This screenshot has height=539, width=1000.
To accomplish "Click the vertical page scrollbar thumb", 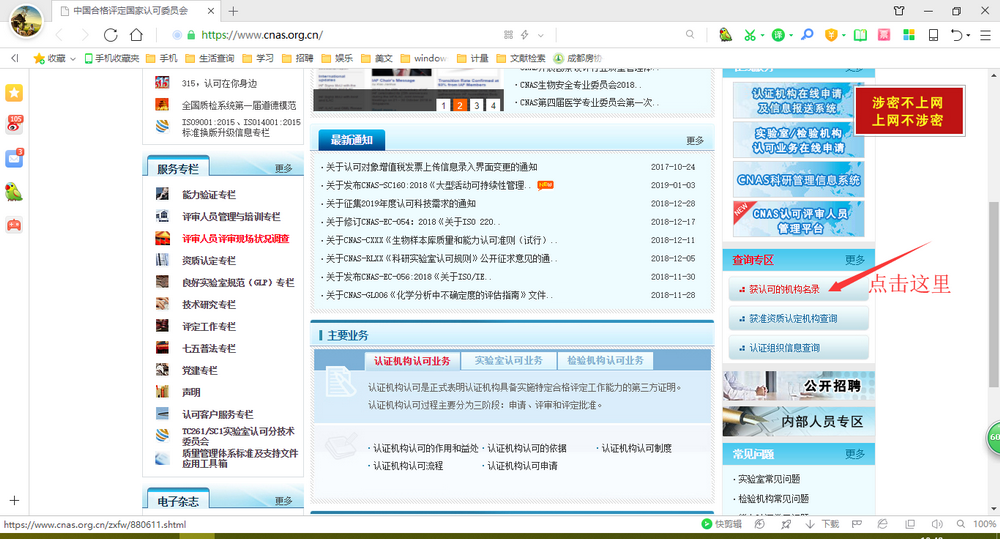I will click(x=993, y=293).
